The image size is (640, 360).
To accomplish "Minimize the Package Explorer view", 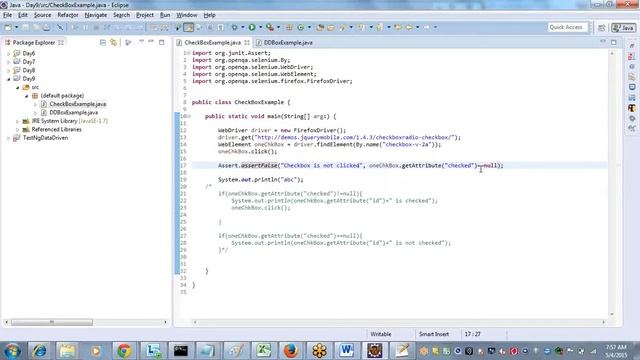I will 151,42.
